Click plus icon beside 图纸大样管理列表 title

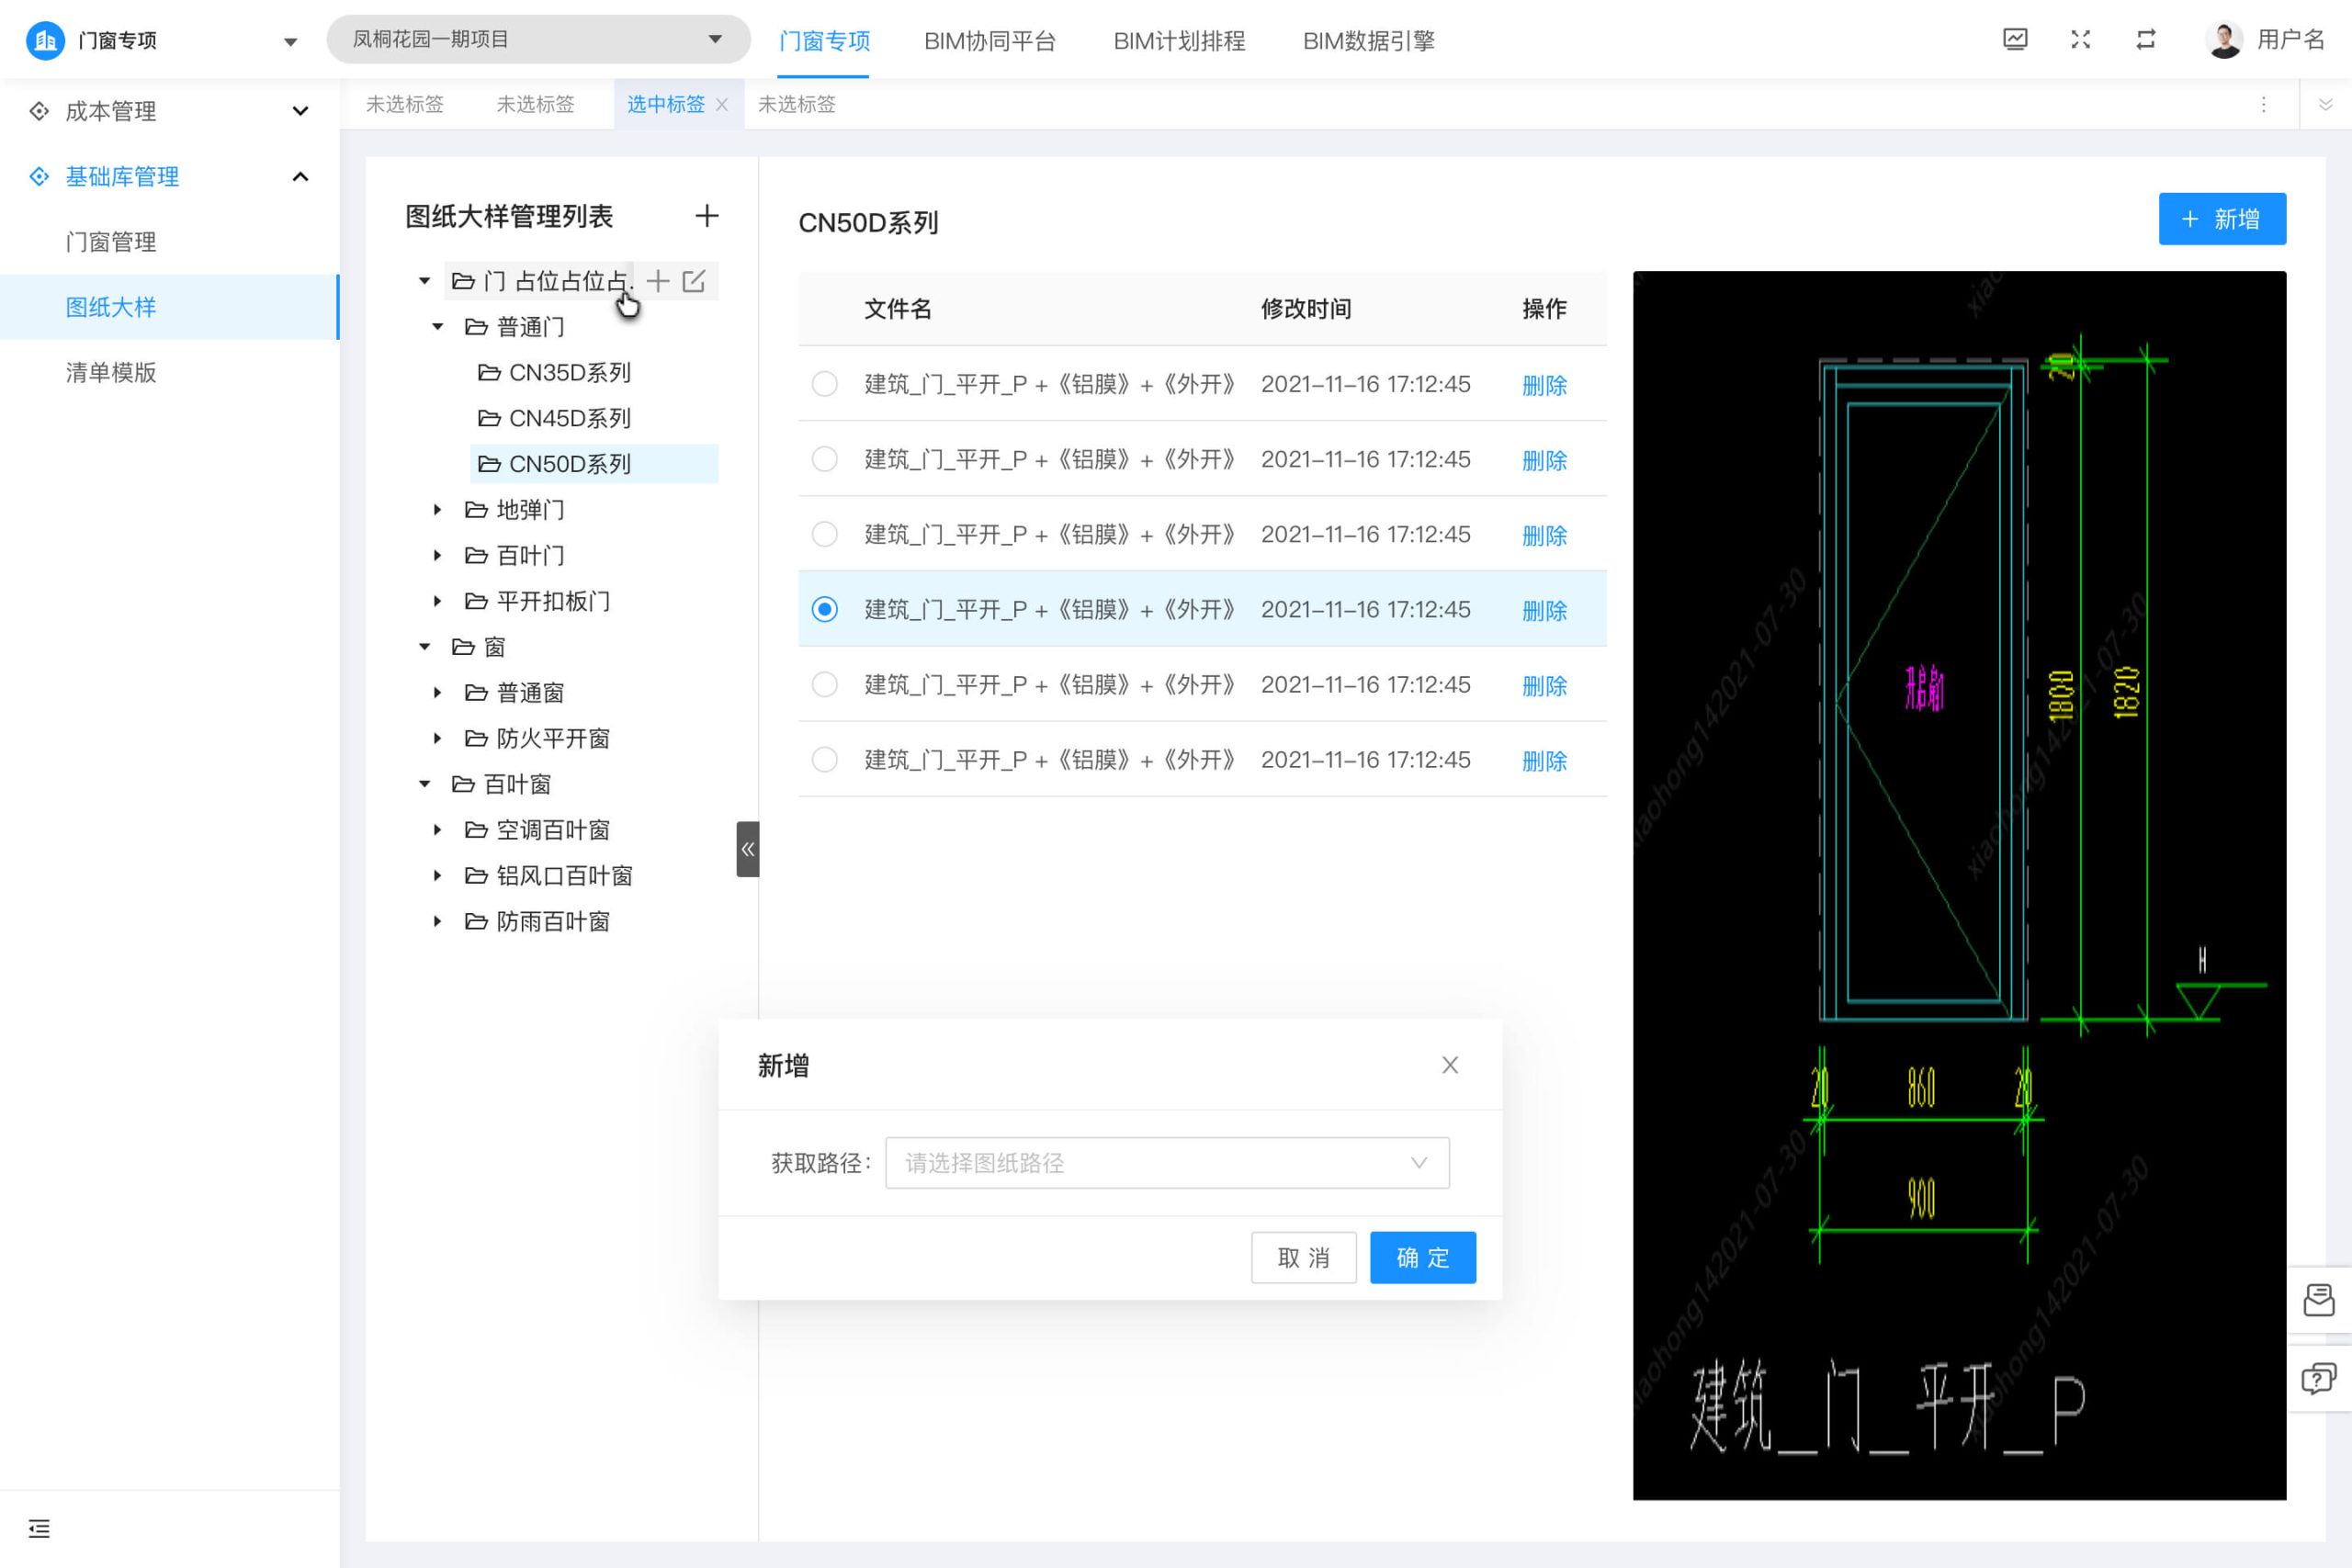pos(707,216)
